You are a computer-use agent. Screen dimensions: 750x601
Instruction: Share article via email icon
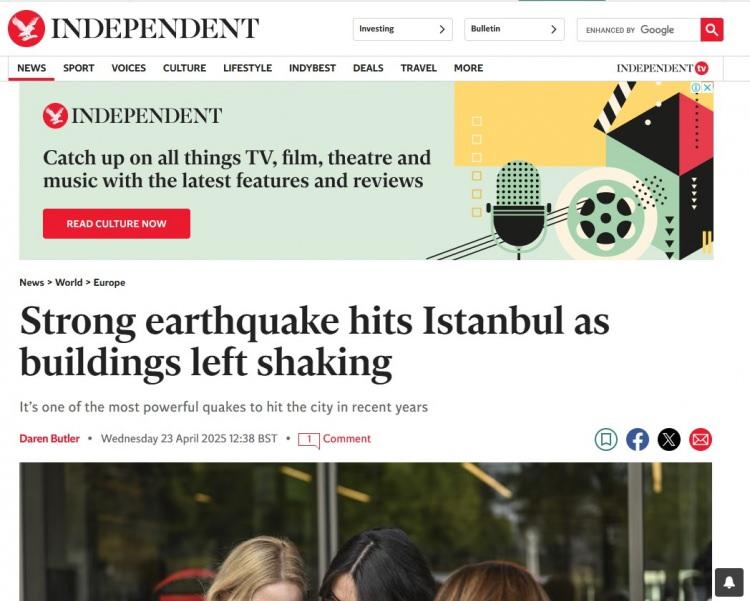(701, 439)
